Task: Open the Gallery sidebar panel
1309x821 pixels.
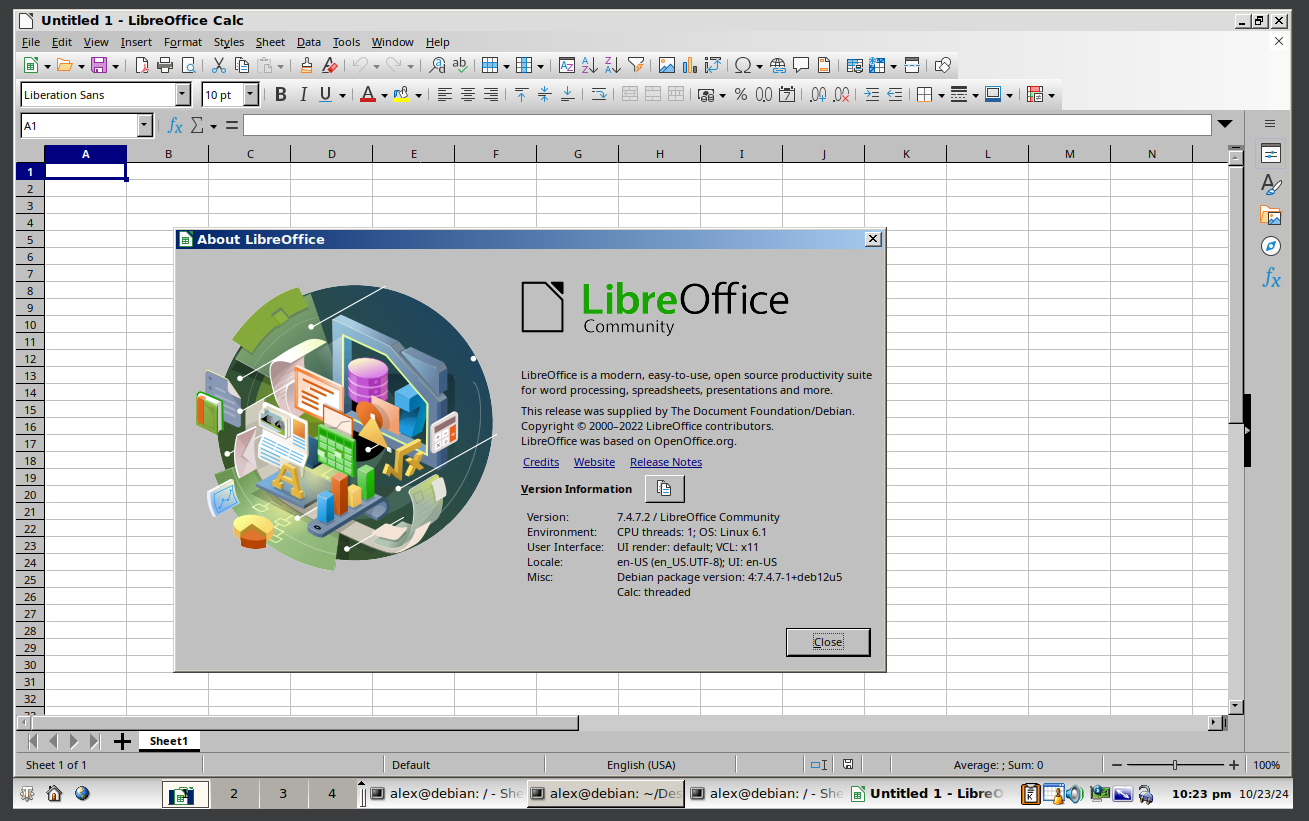Action: tap(1270, 215)
